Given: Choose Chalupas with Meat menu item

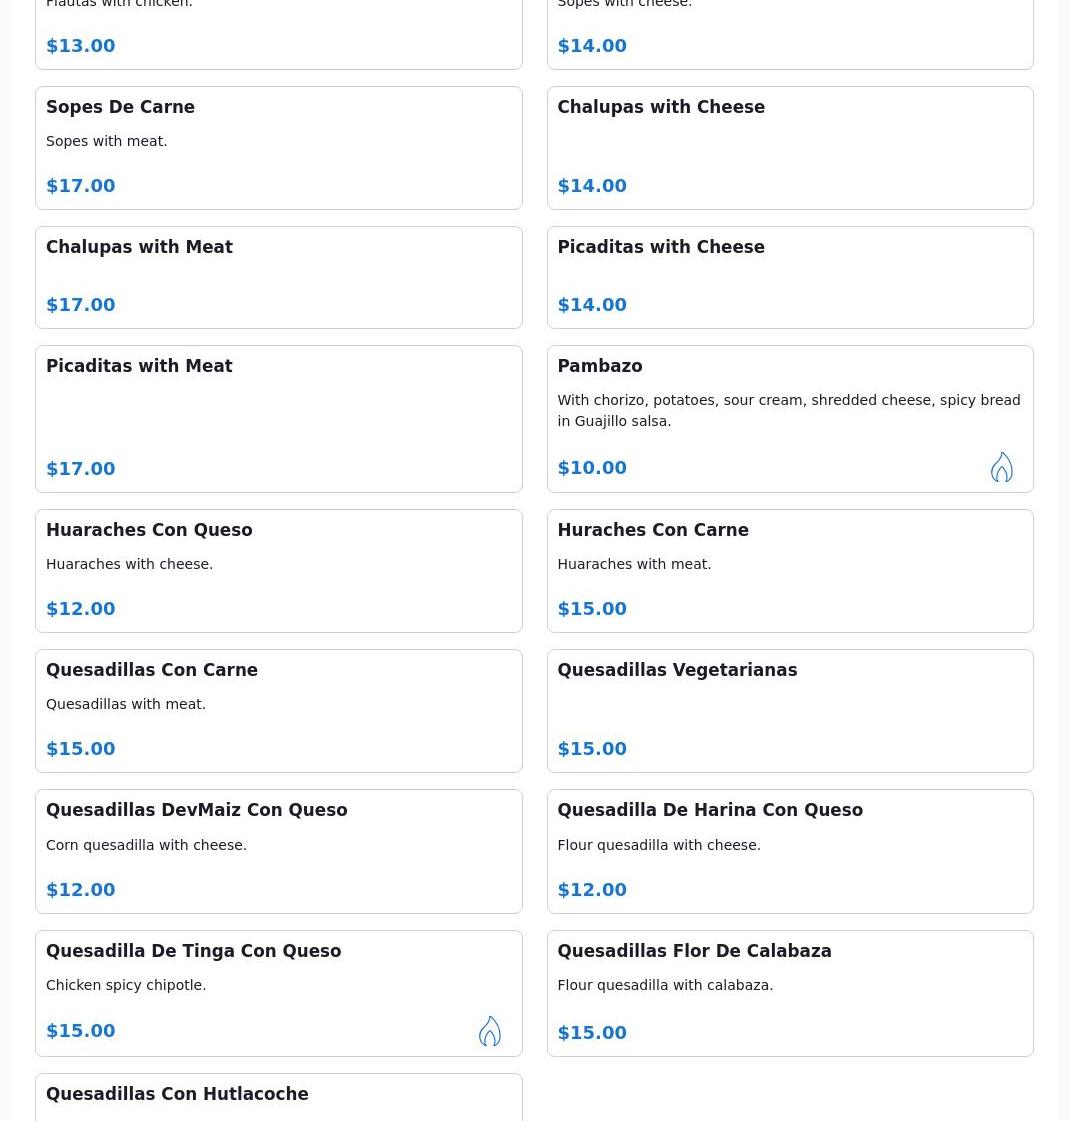Looking at the screenshot, I should click(279, 277).
